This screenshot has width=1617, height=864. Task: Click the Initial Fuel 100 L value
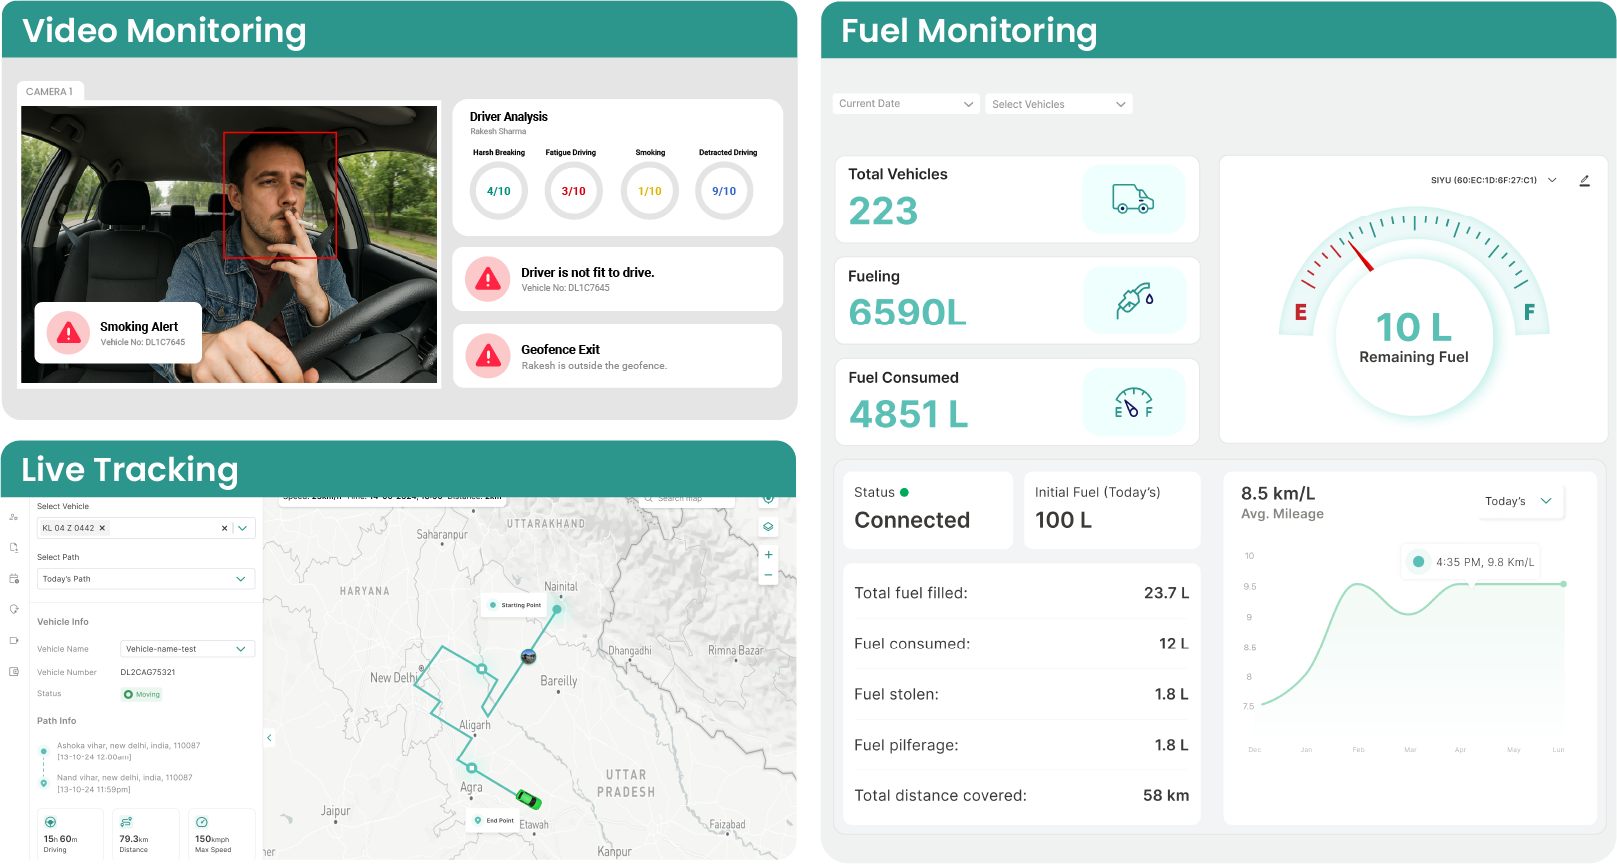pos(1063,520)
